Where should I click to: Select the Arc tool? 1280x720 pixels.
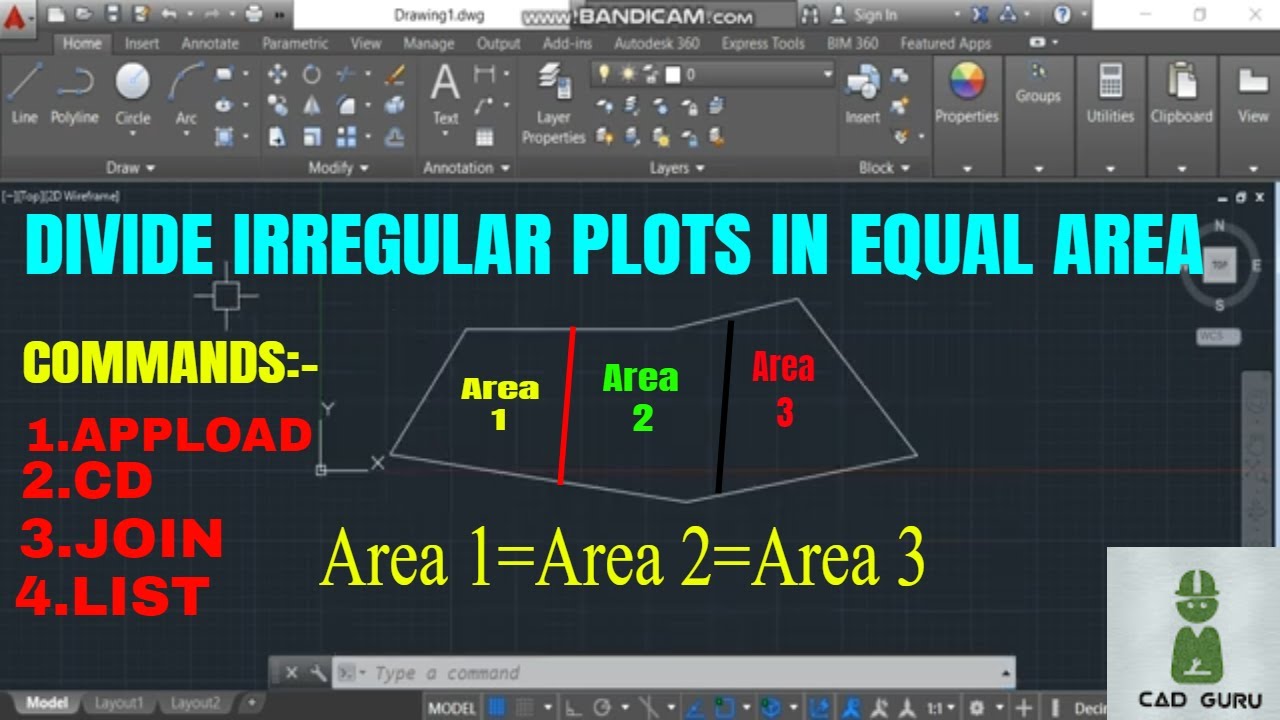[186, 93]
